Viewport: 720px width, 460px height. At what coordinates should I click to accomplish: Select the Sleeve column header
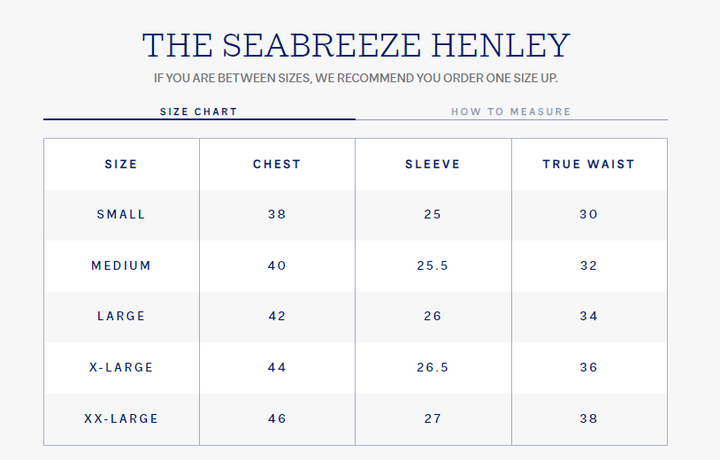click(433, 164)
